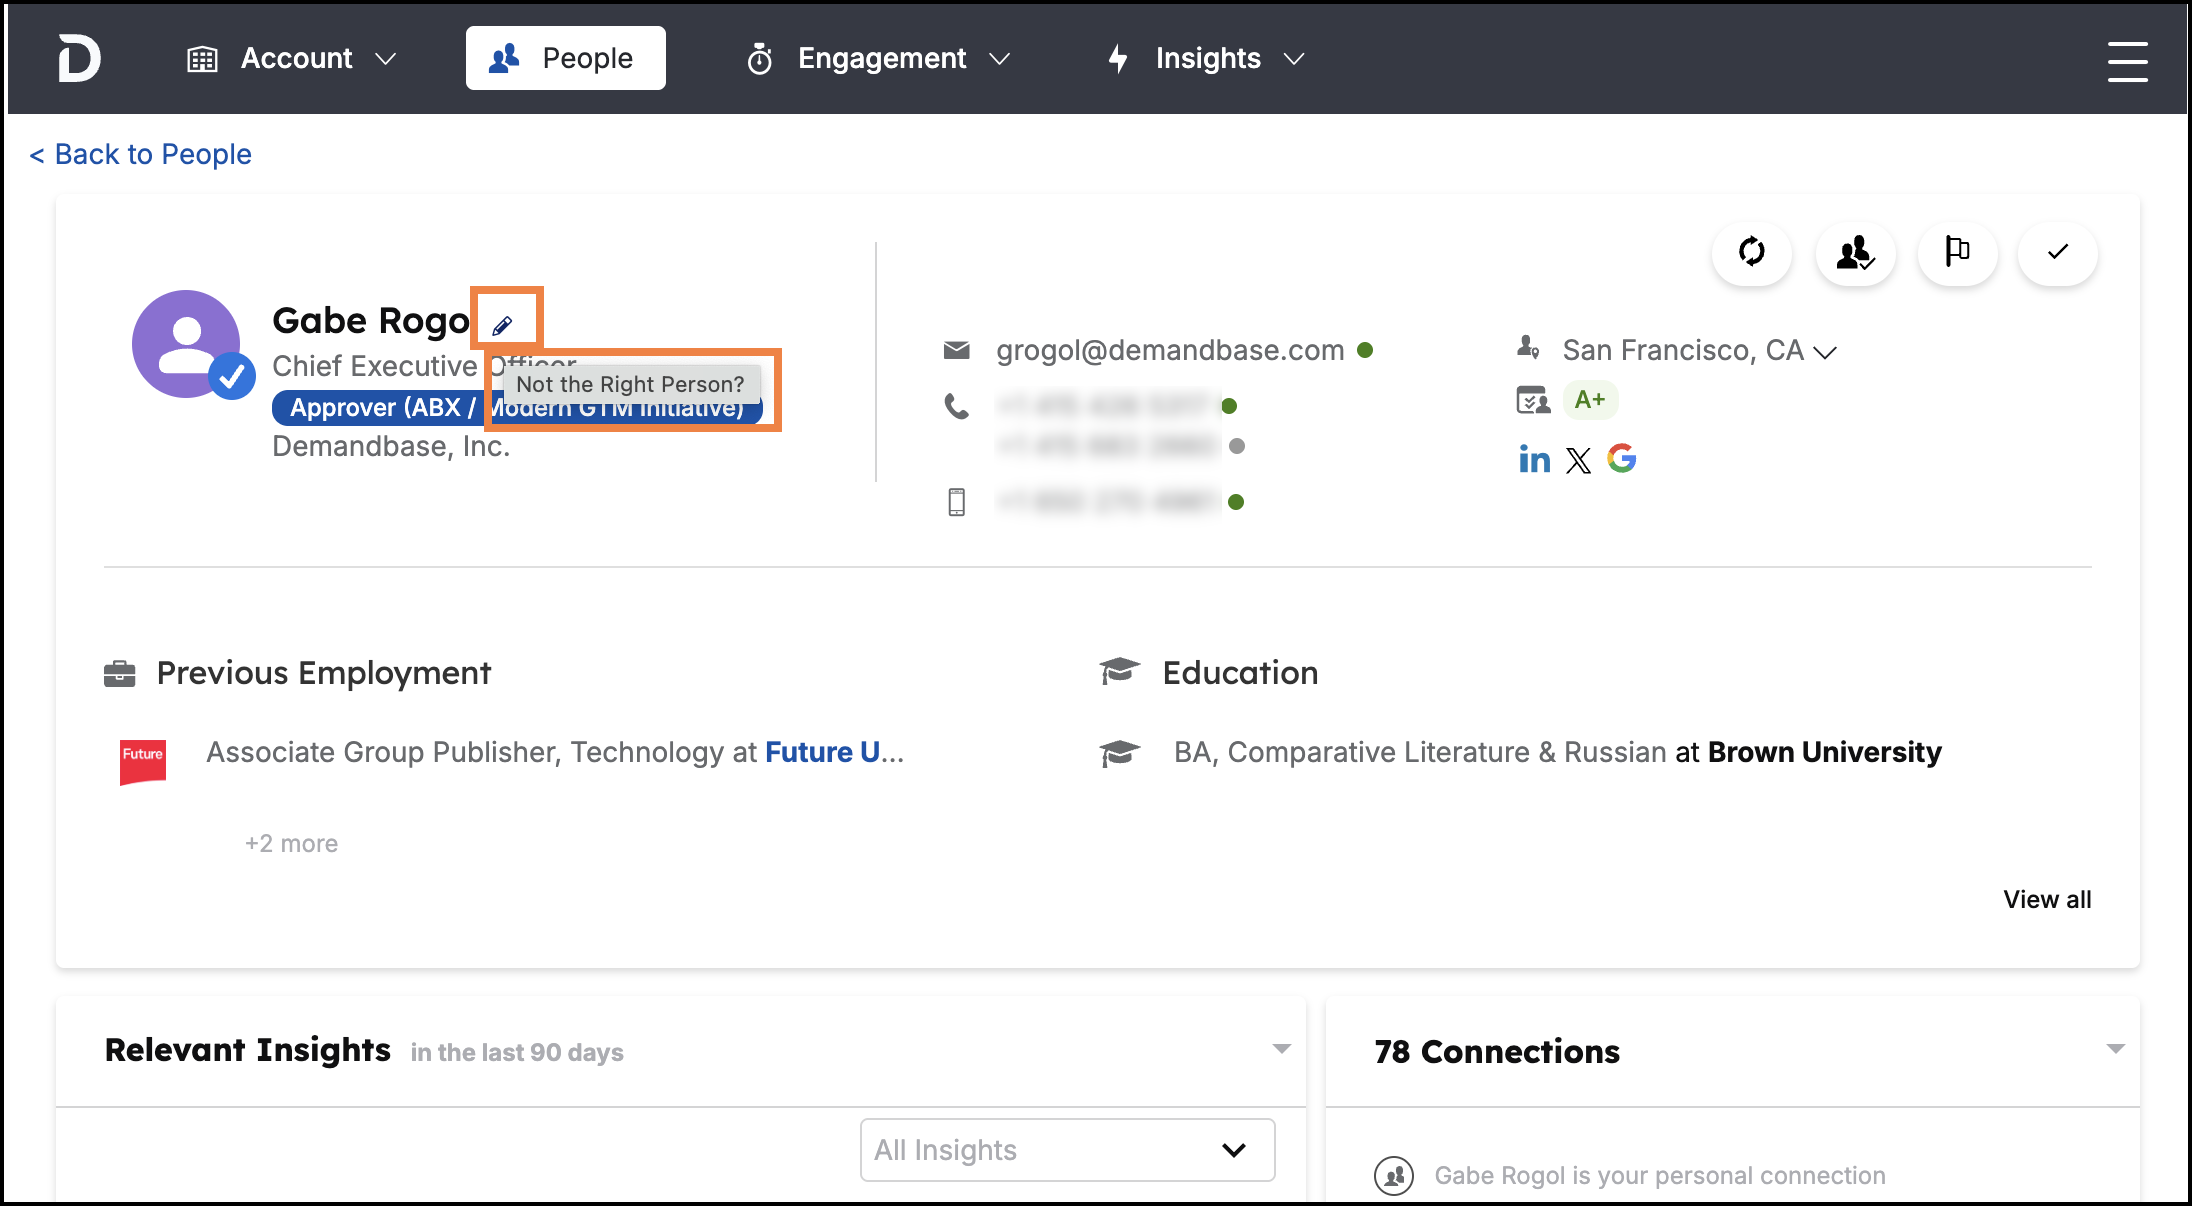Click the grogol@demandbase.com email address
The image size is (2192, 1206).
point(1170,350)
